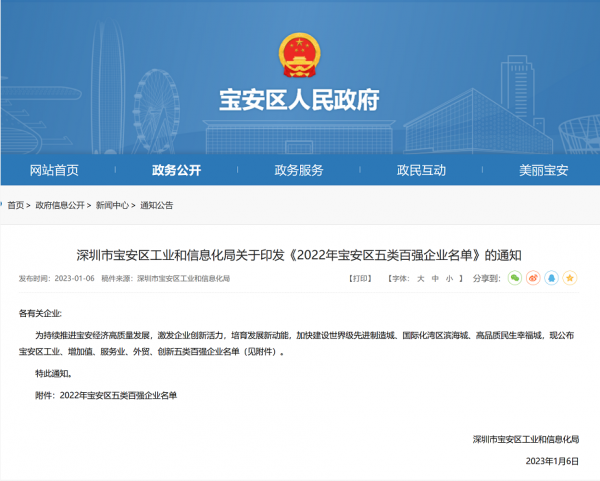Open the 政民互动 navigation tab

pyautogui.click(x=421, y=170)
